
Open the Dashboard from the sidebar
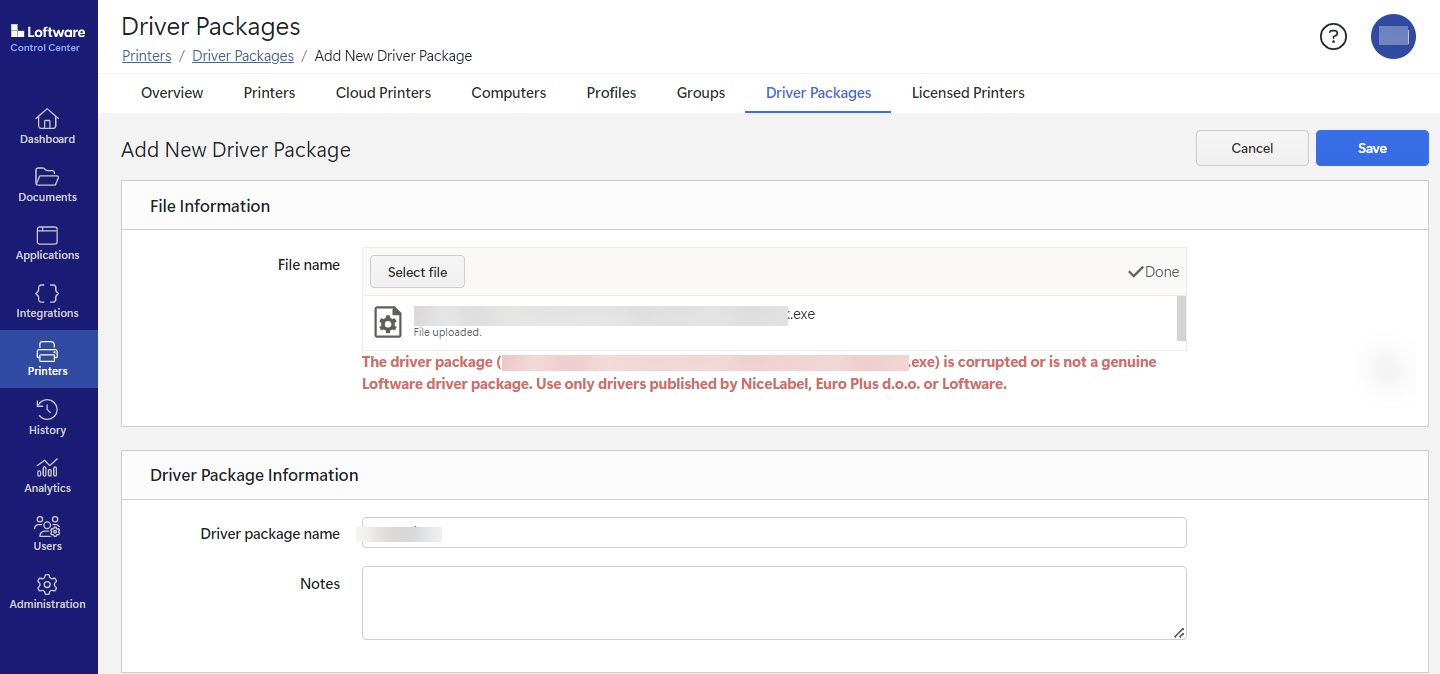click(48, 126)
